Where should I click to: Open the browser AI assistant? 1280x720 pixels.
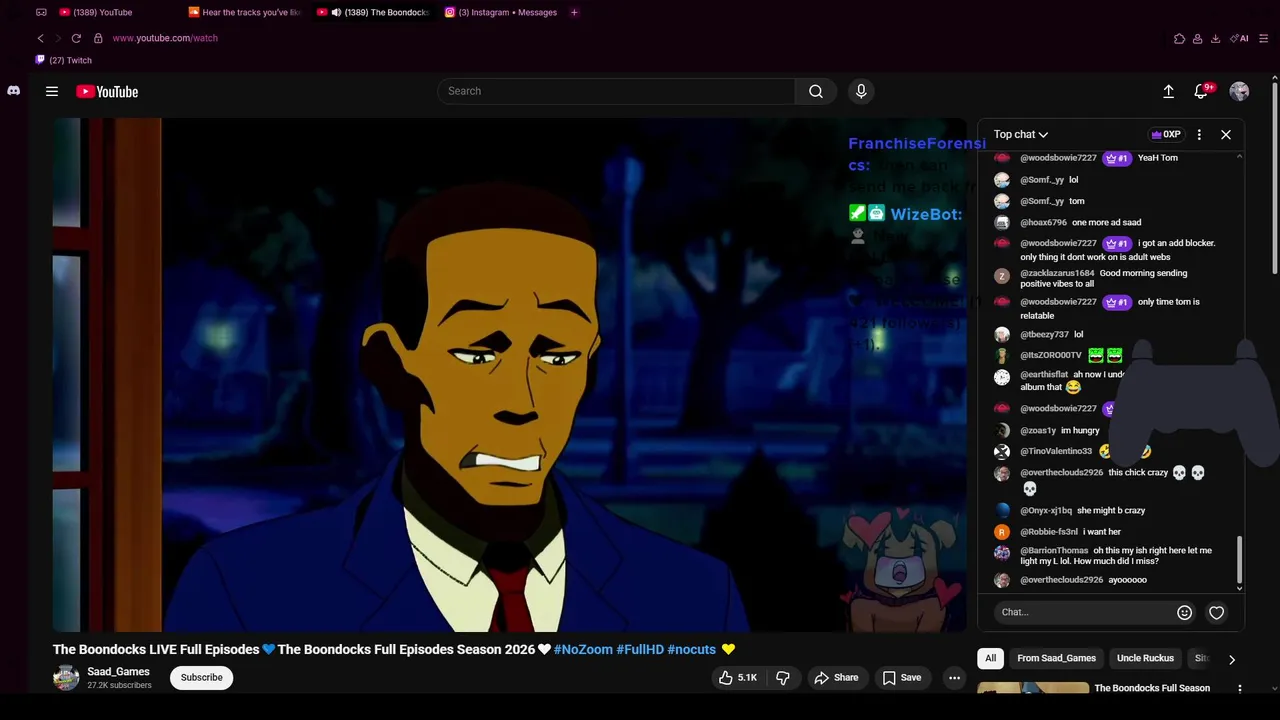[x=1240, y=38]
